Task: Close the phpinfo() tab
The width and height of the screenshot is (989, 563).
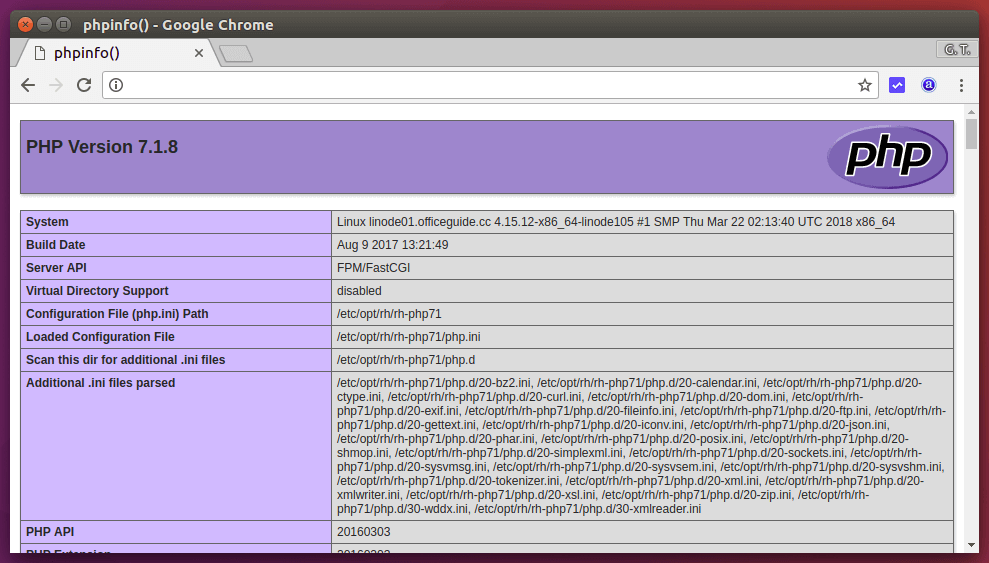Action: (x=199, y=53)
